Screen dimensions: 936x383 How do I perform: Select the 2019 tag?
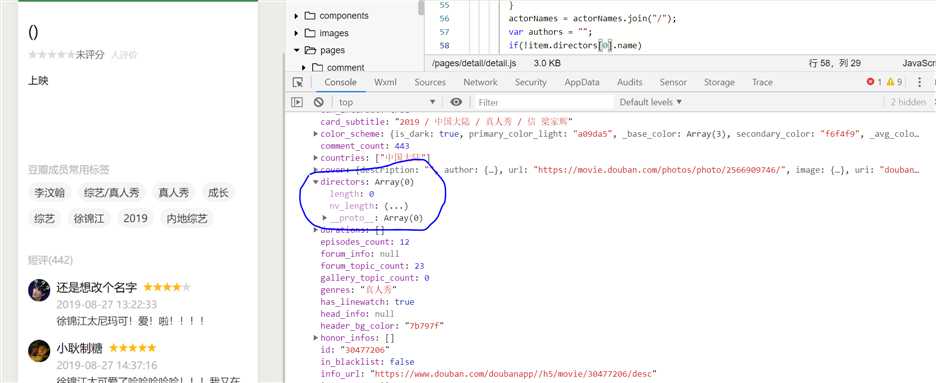(x=136, y=219)
